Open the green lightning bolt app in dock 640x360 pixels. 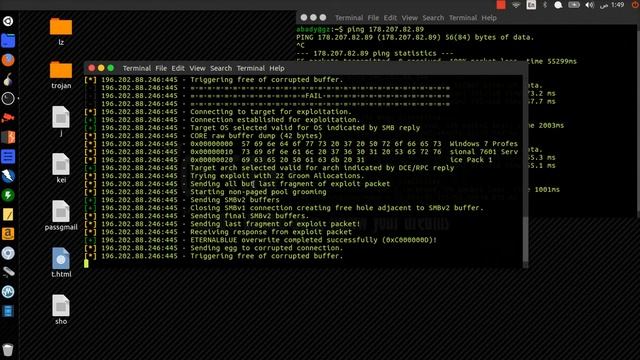[x=8, y=195]
